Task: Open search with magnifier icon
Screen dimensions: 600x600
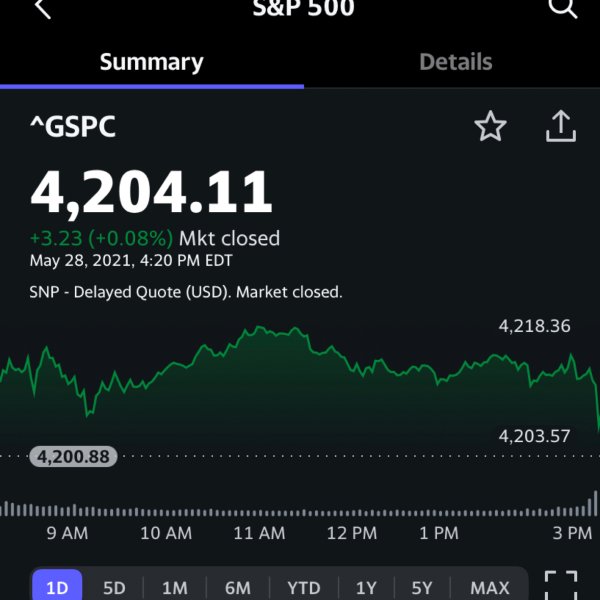Action: click(x=562, y=8)
